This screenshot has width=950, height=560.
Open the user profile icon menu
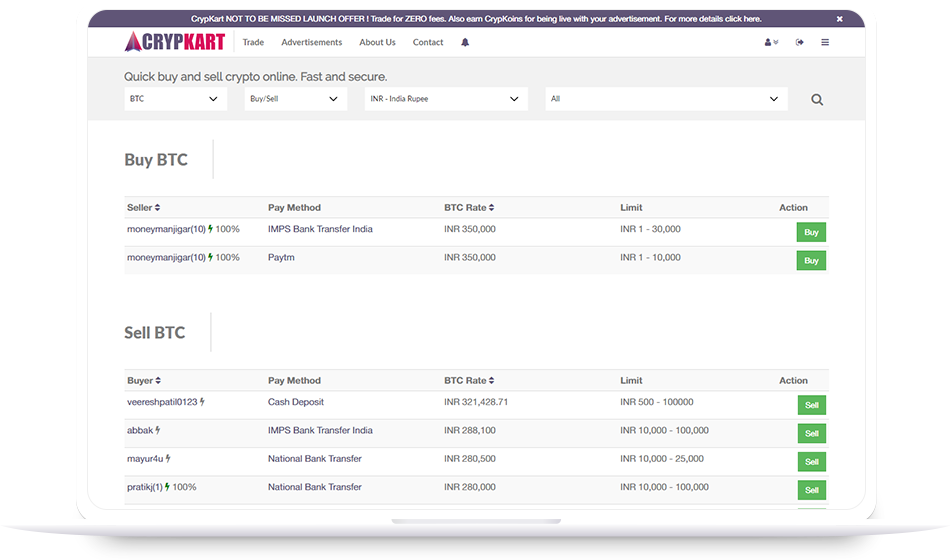pos(770,43)
